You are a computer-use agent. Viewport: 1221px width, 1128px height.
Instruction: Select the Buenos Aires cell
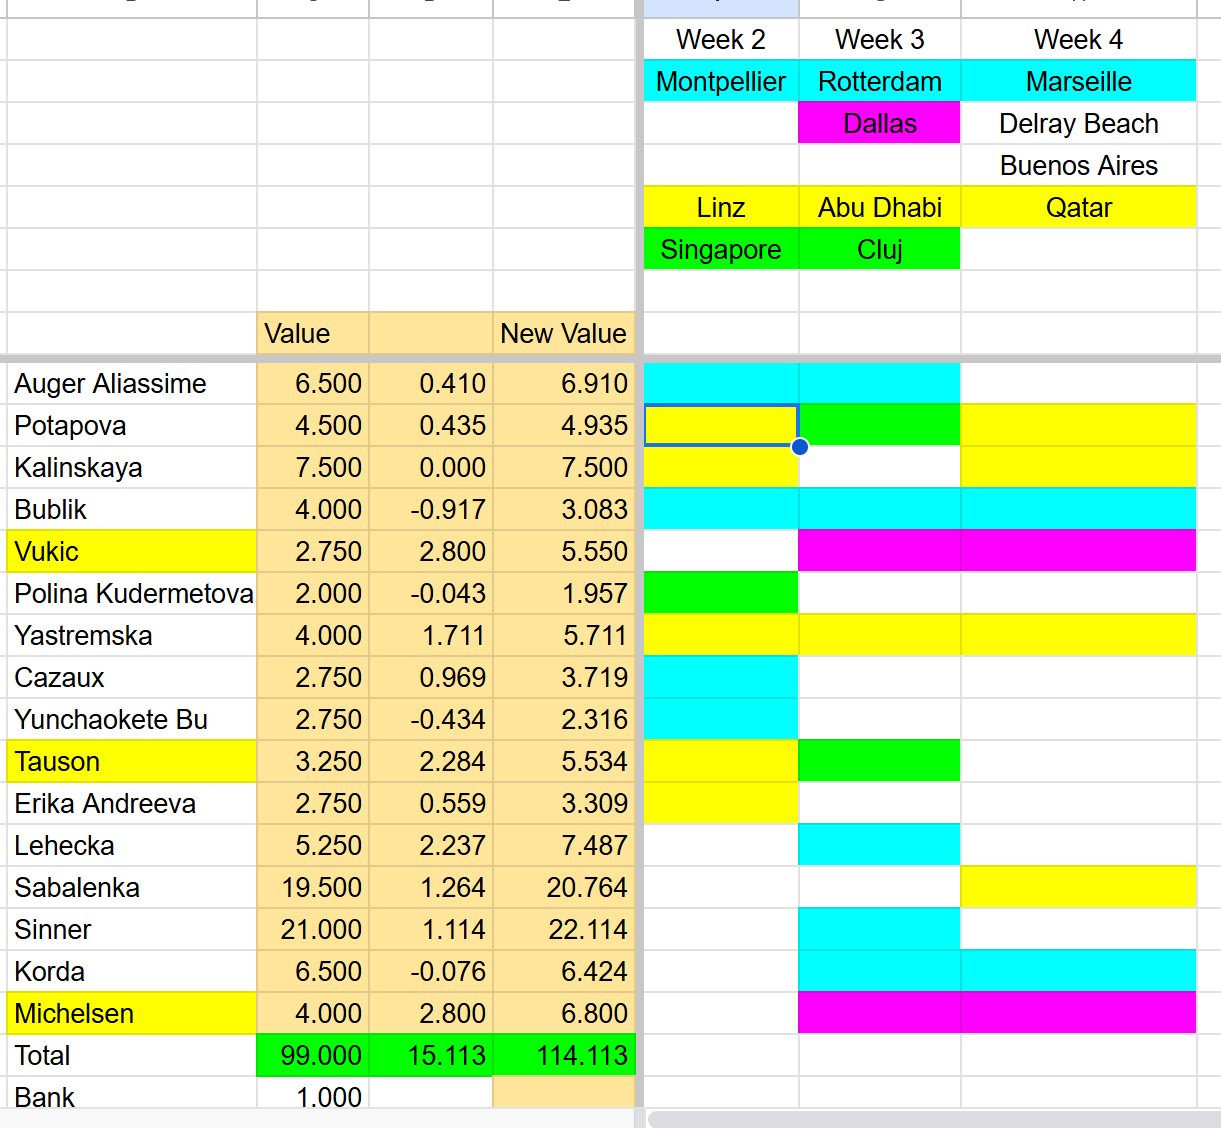click(x=1079, y=166)
